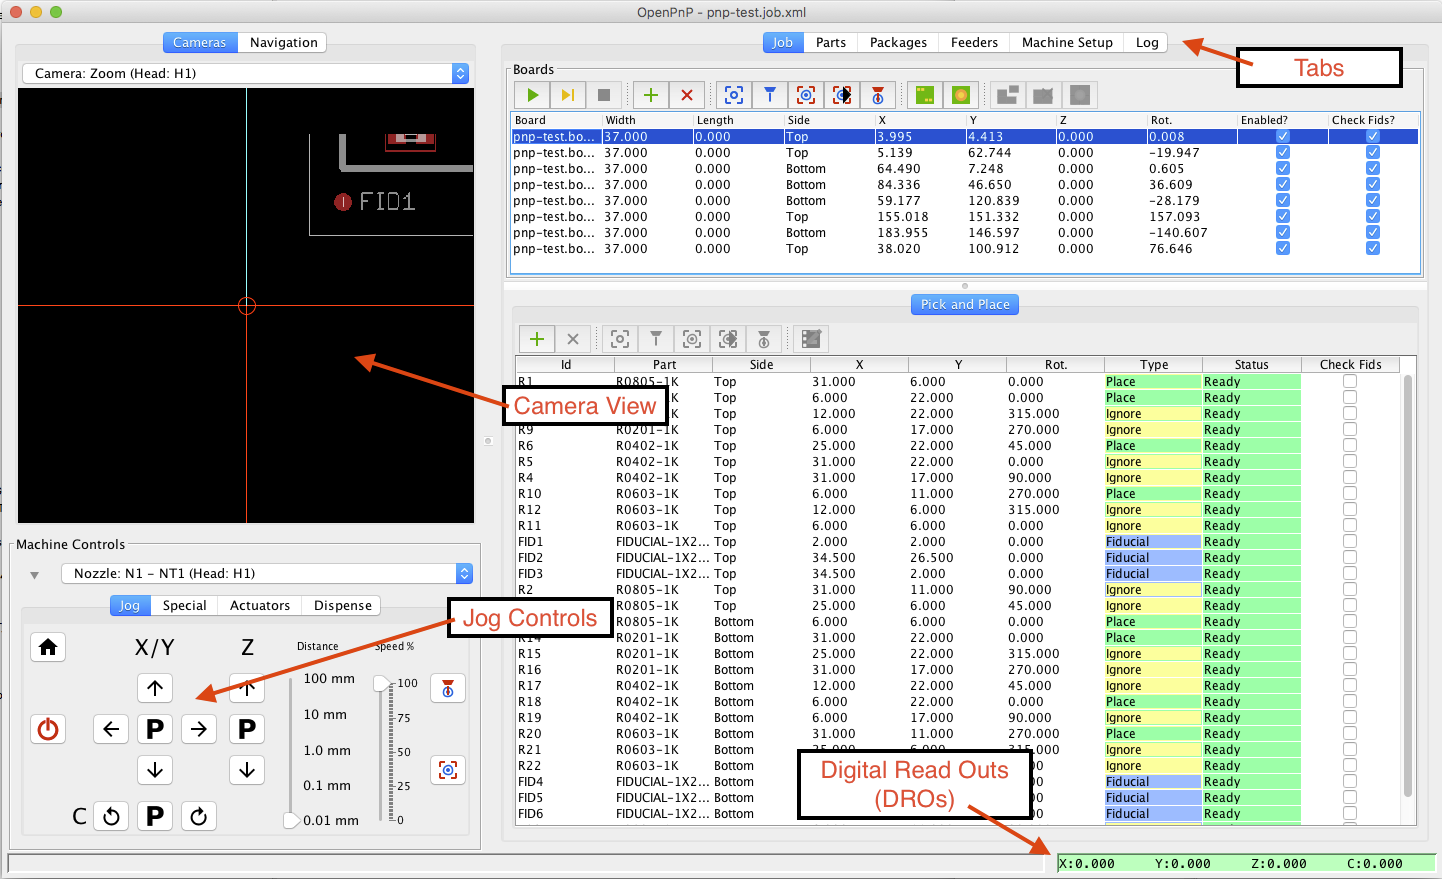Start the job with the green play icon

[533, 95]
